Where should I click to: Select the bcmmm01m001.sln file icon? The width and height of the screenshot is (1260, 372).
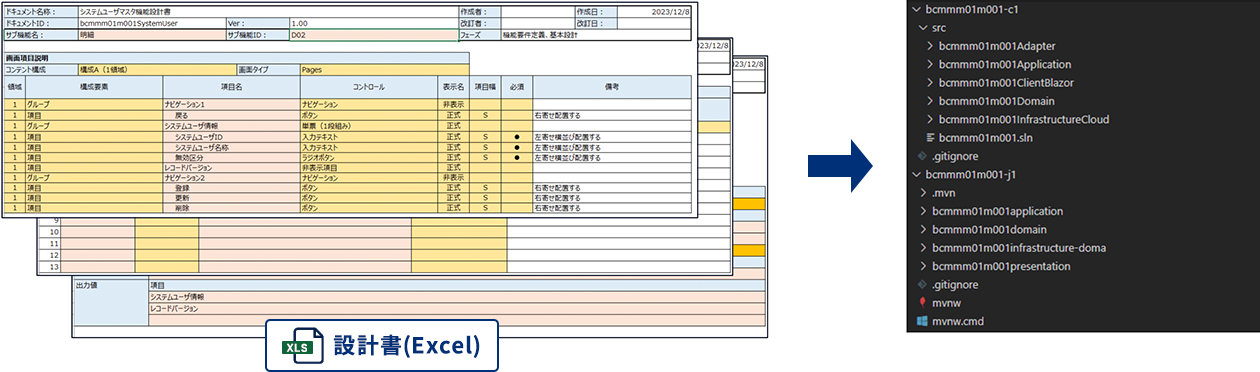click(x=932, y=137)
